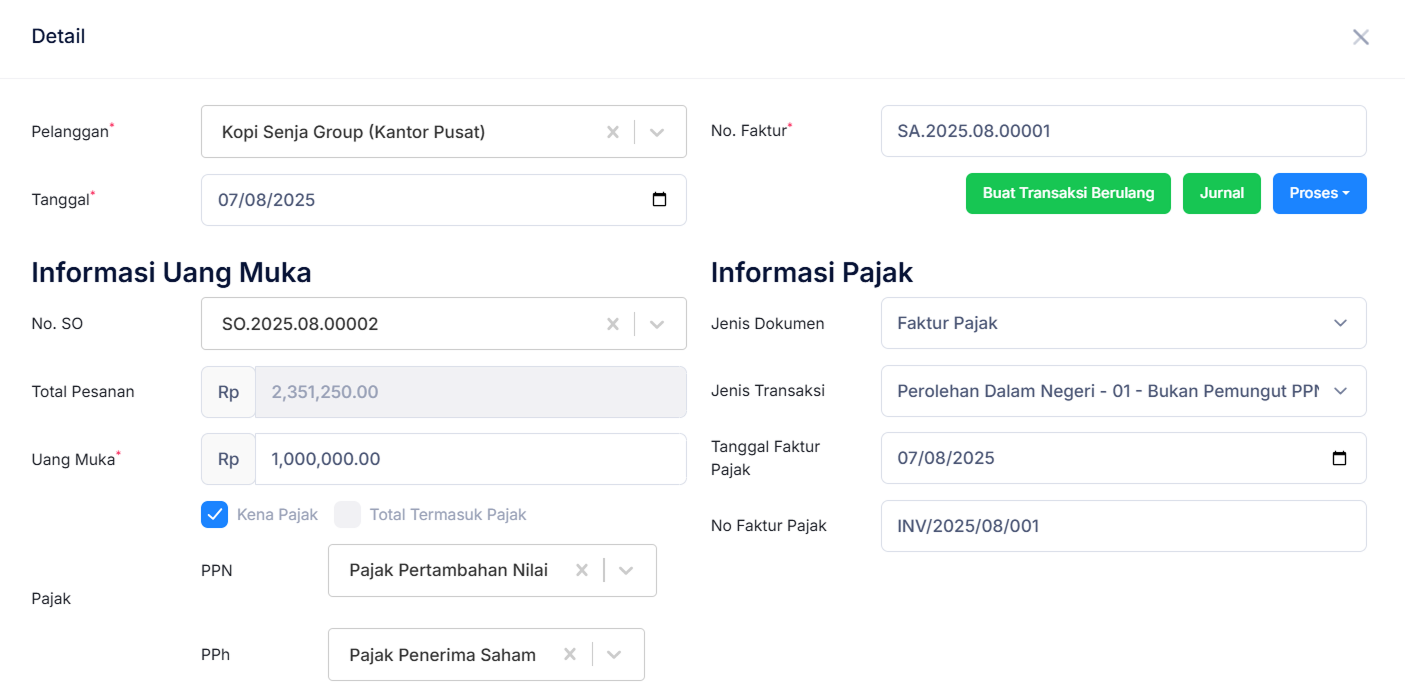Clear the Pajak Penerima Saham PPh selection
The image size is (1405, 695).
tap(569, 654)
